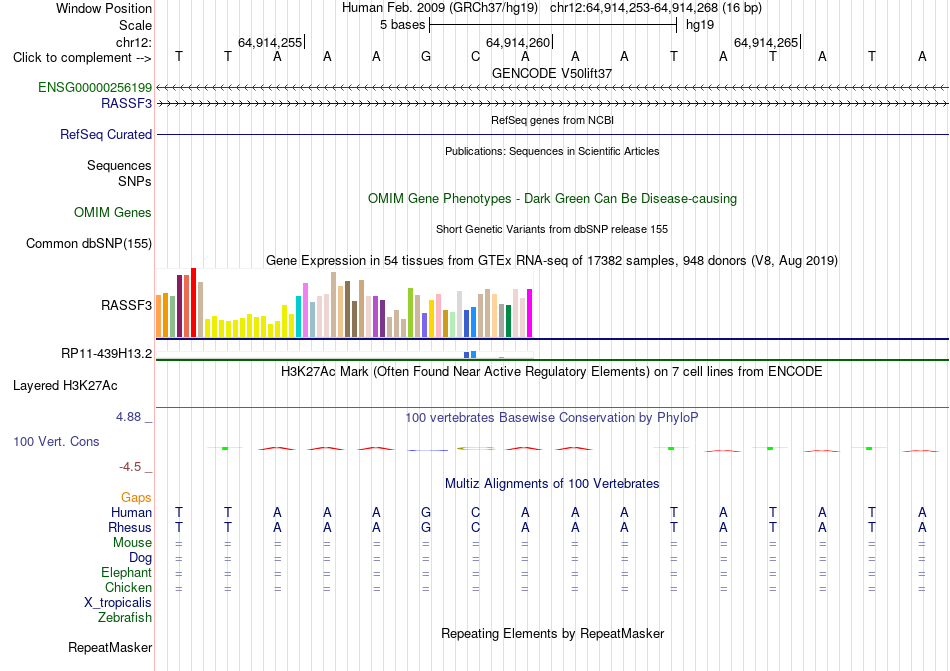Click the orange Gaps label
Image resolution: width=950 pixels, height=671 pixels.
[136, 497]
